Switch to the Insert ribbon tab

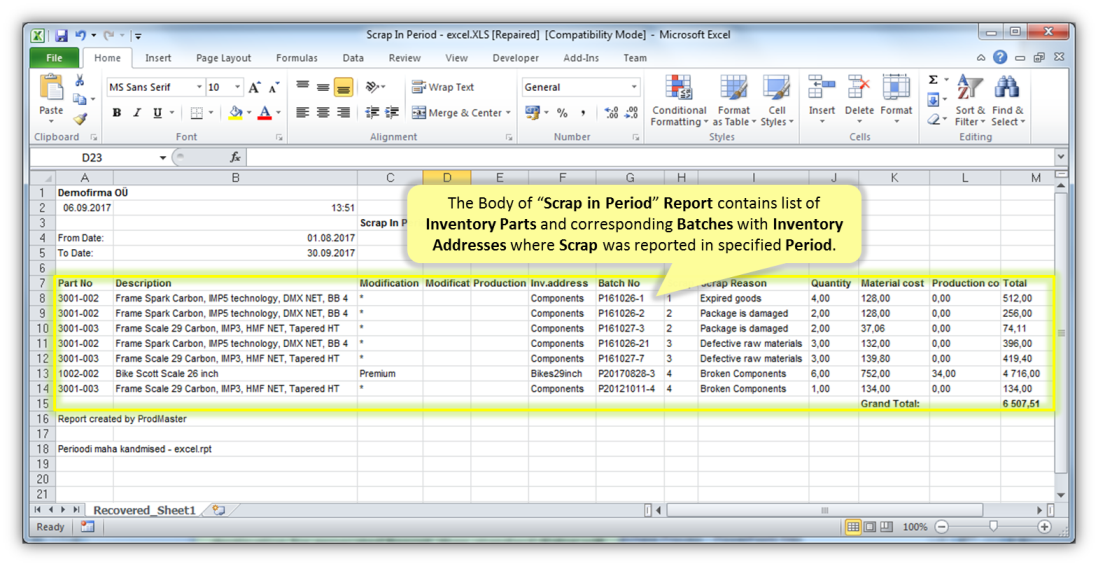coord(158,58)
